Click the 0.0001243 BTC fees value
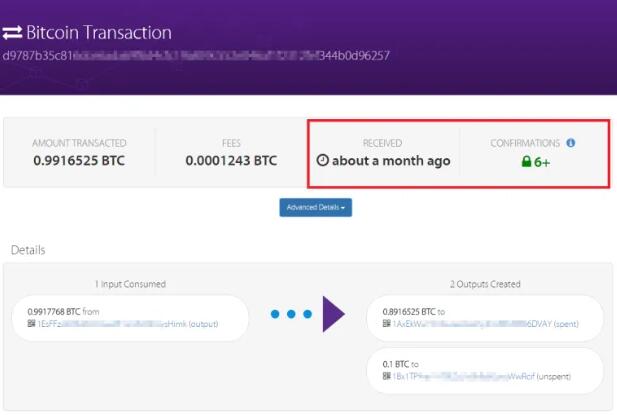Screen dimensions: 617x415 tap(231, 160)
